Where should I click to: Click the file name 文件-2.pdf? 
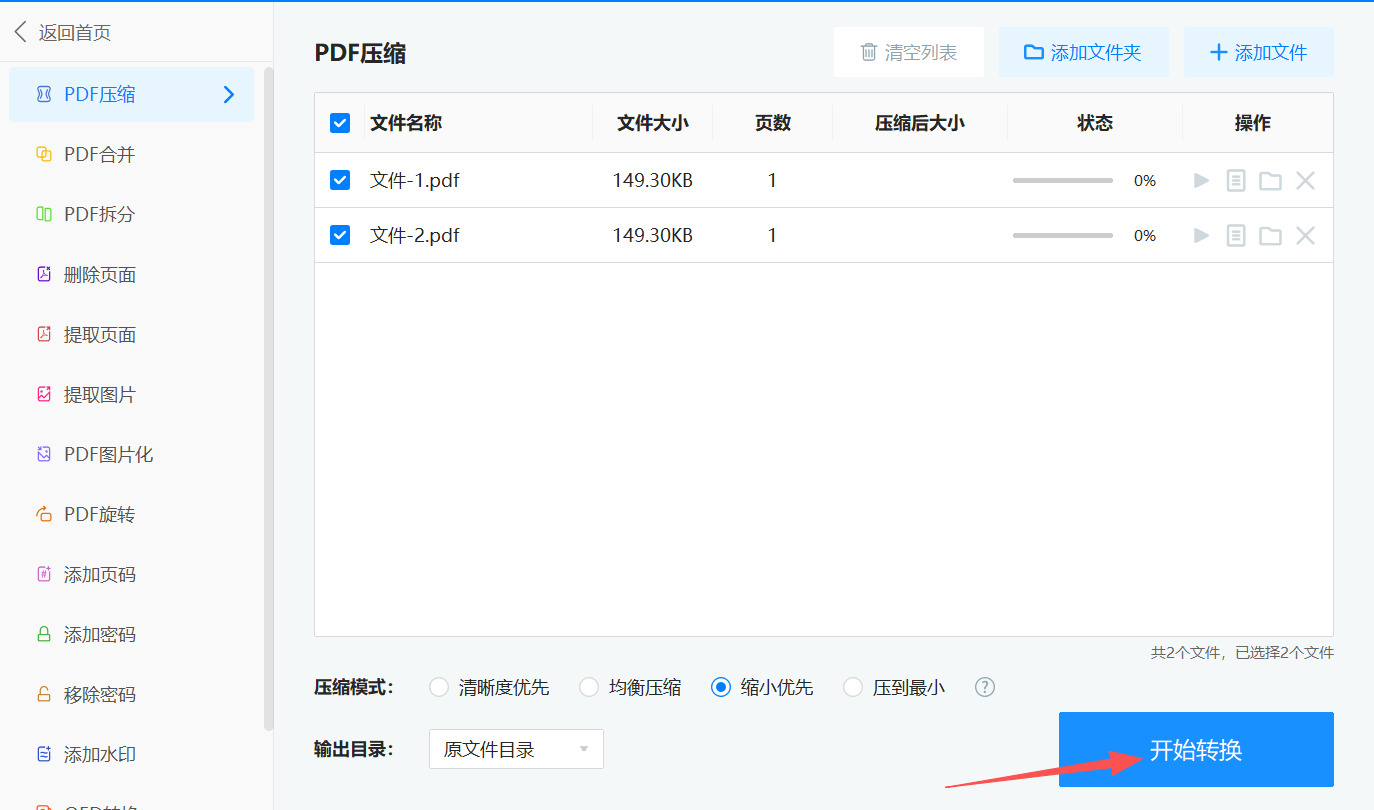click(x=414, y=236)
